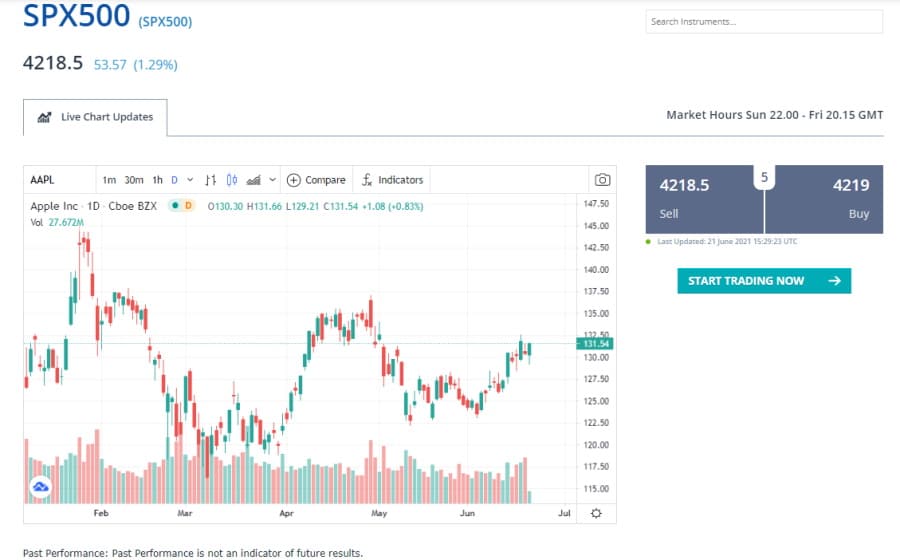Switch to the Live Chart Updates tab
The image size is (900, 560).
coord(95,117)
